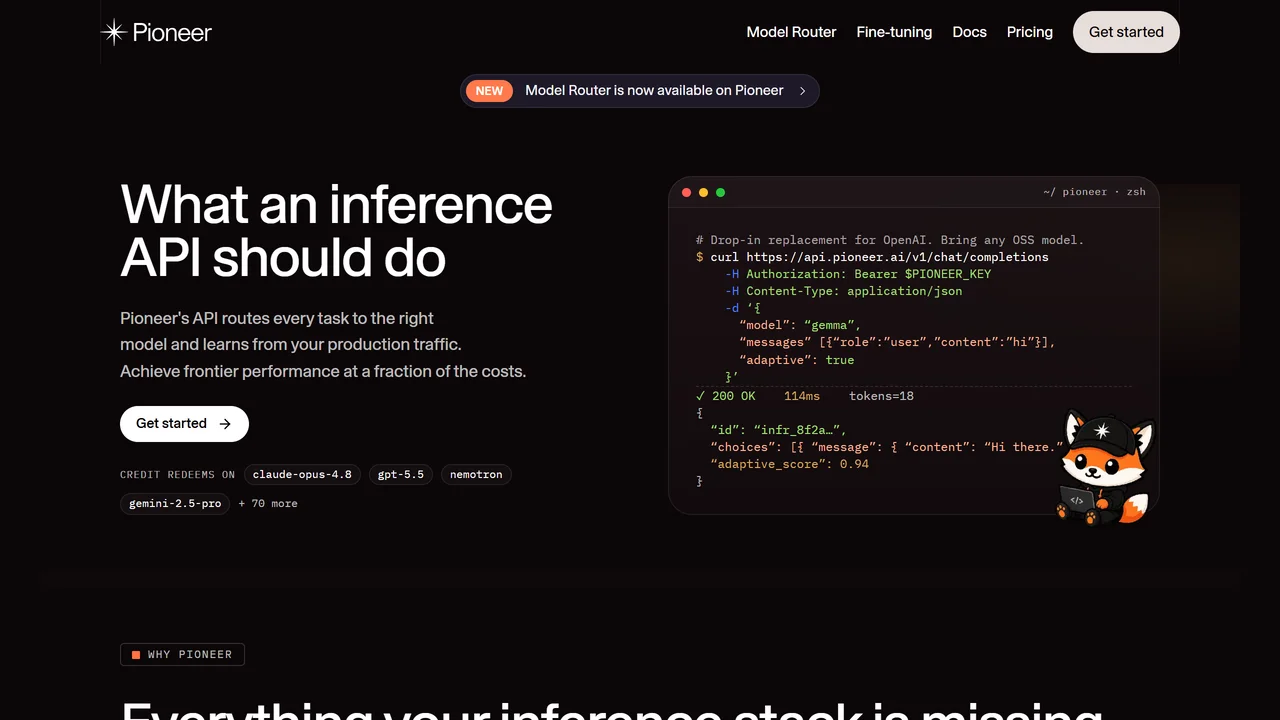Click the "tokens=18" value

coord(881,396)
